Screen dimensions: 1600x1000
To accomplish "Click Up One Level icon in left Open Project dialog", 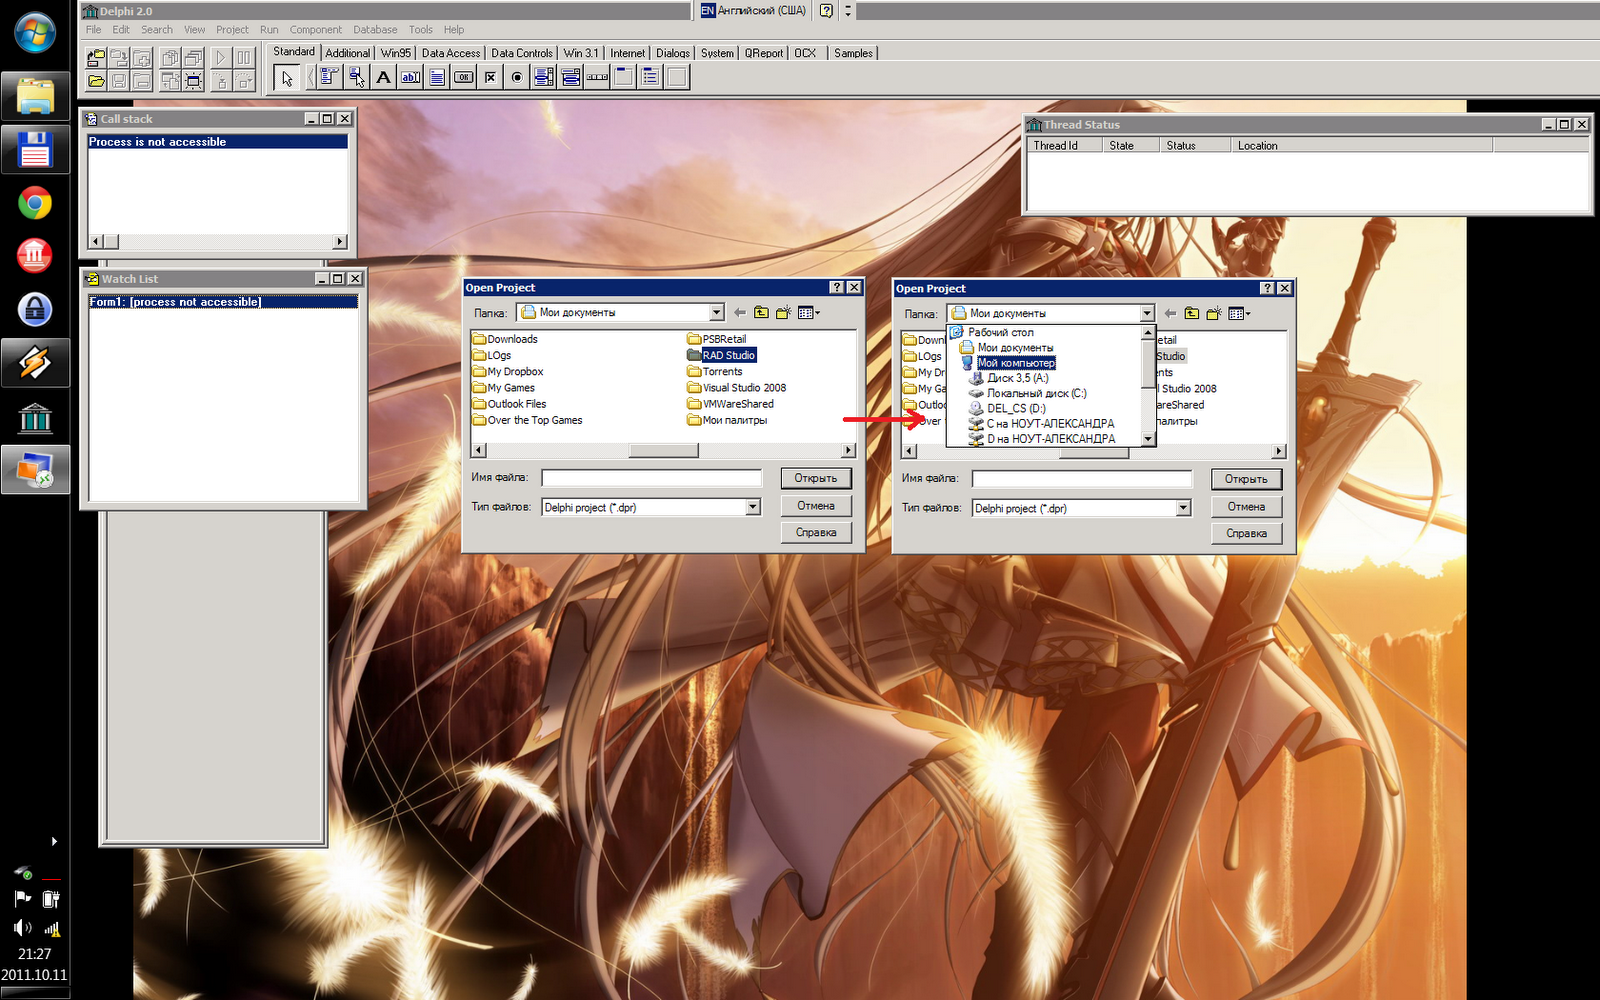I will click(762, 313).
